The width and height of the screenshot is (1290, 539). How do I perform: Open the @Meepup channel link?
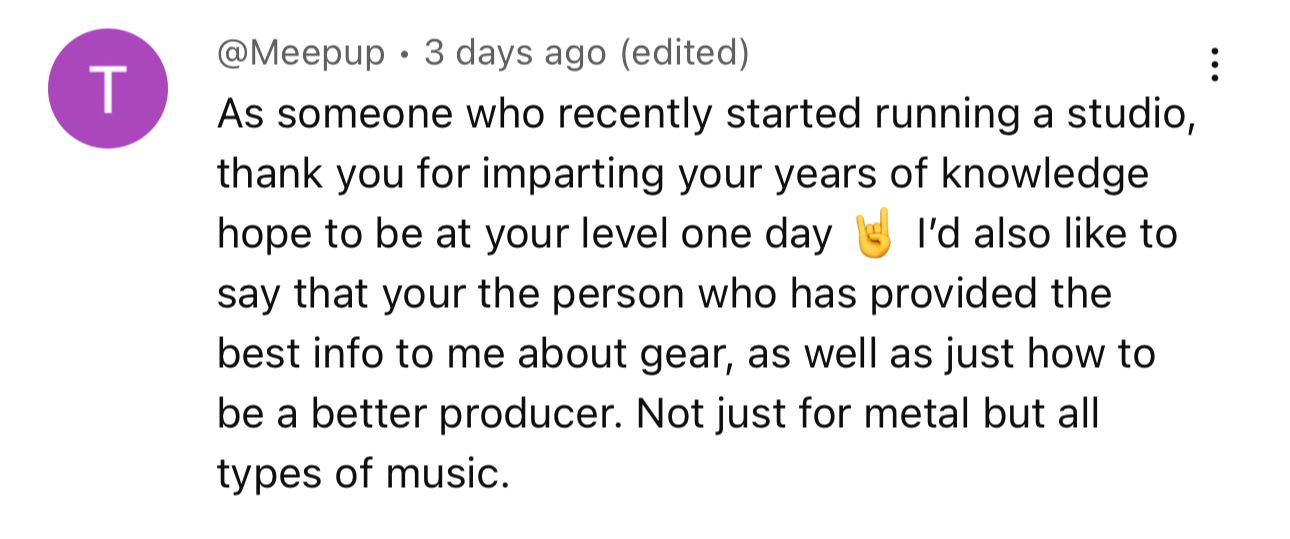tap(301, 53)
